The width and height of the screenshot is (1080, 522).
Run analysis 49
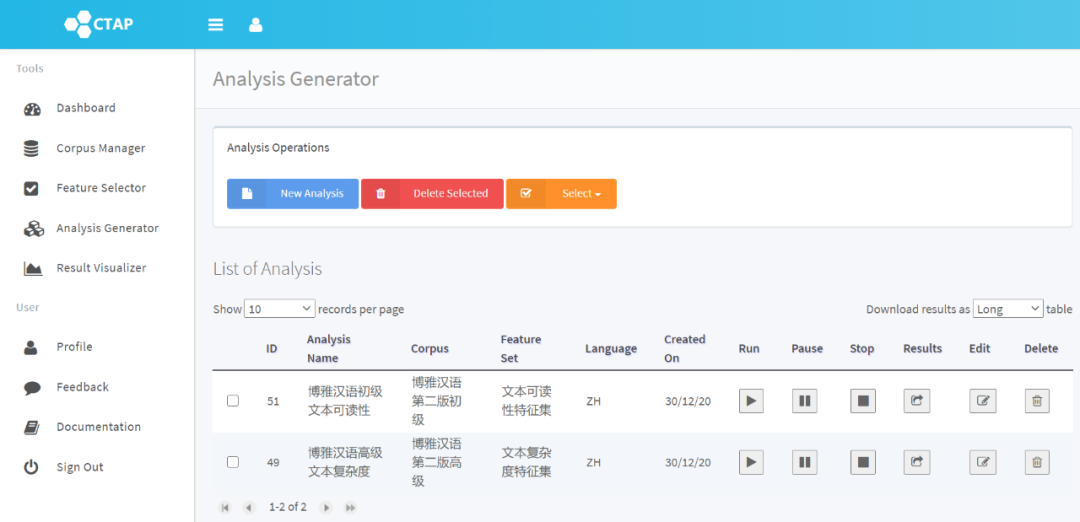point(751,462)
